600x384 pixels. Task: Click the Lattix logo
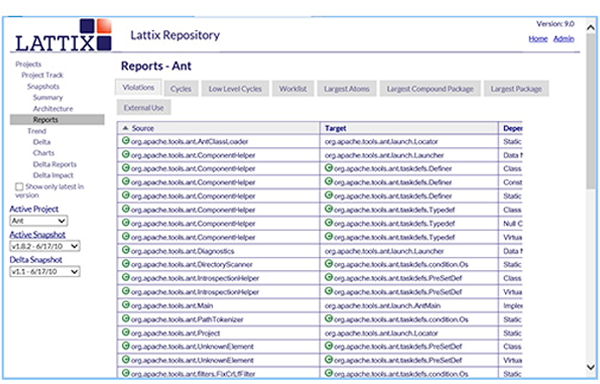click(64, 35)
